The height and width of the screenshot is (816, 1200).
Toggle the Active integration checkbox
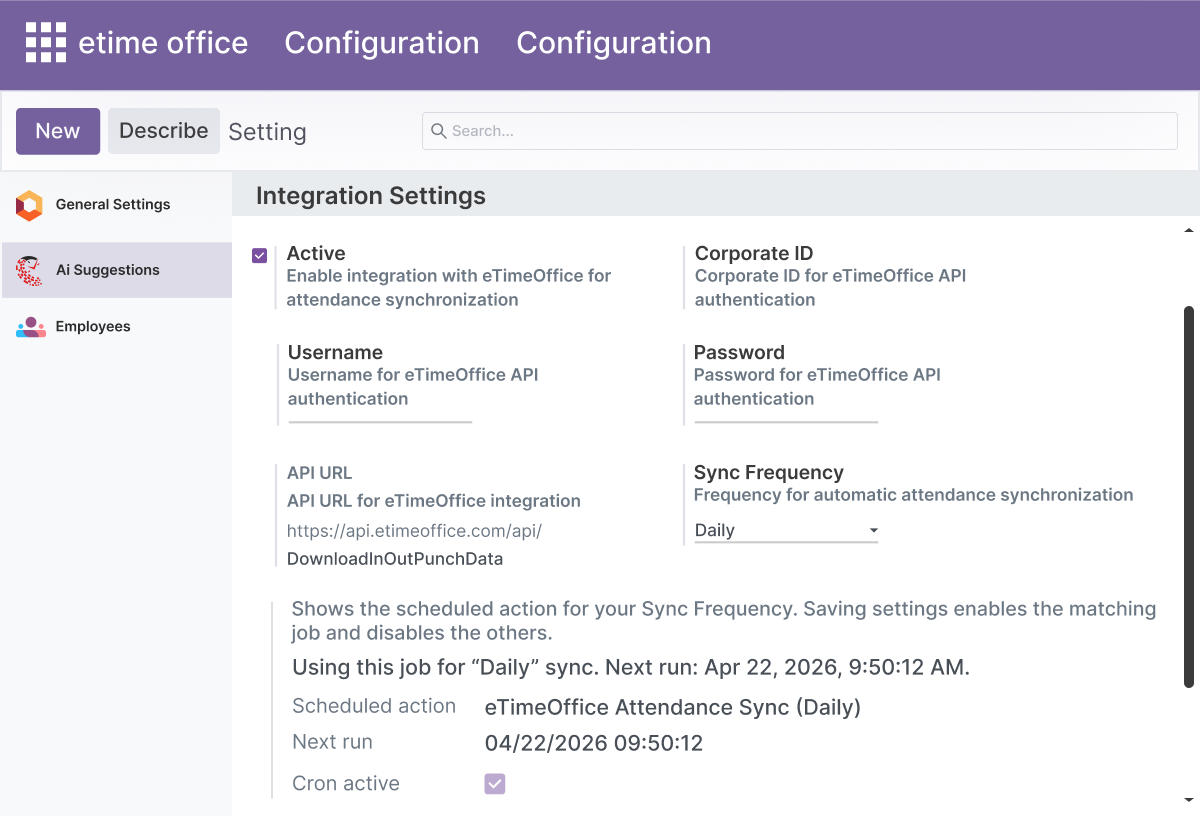pos(260,255)
